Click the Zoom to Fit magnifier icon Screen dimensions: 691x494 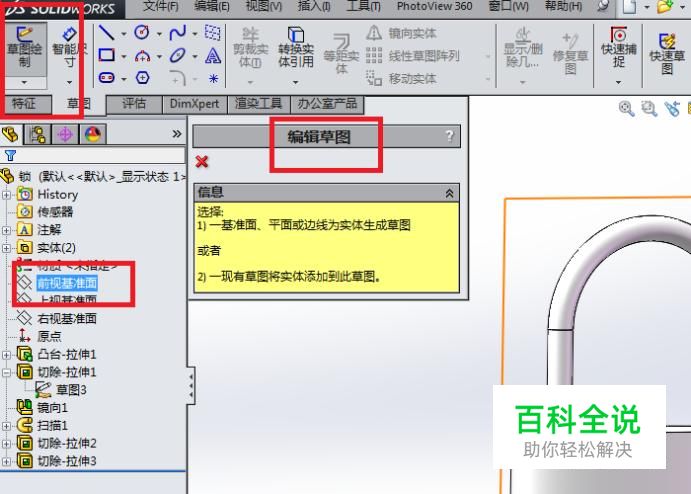(626, 108)
